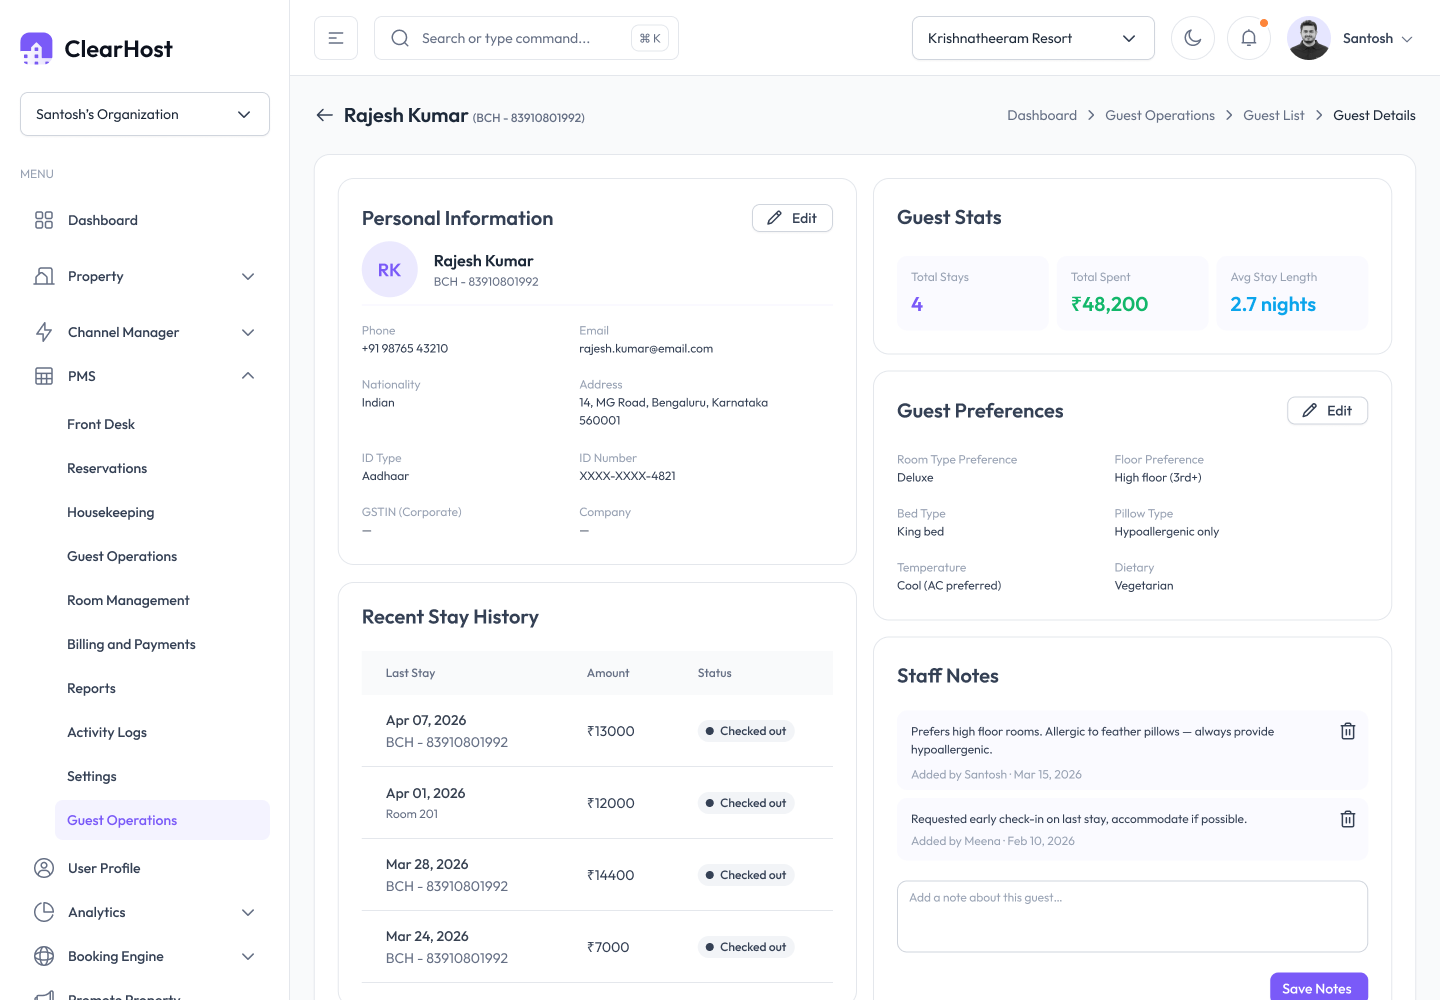Delete the early check-in staff note
The width and height of the screenshot is (1440, 1000).
click(x=1348, y=819)
